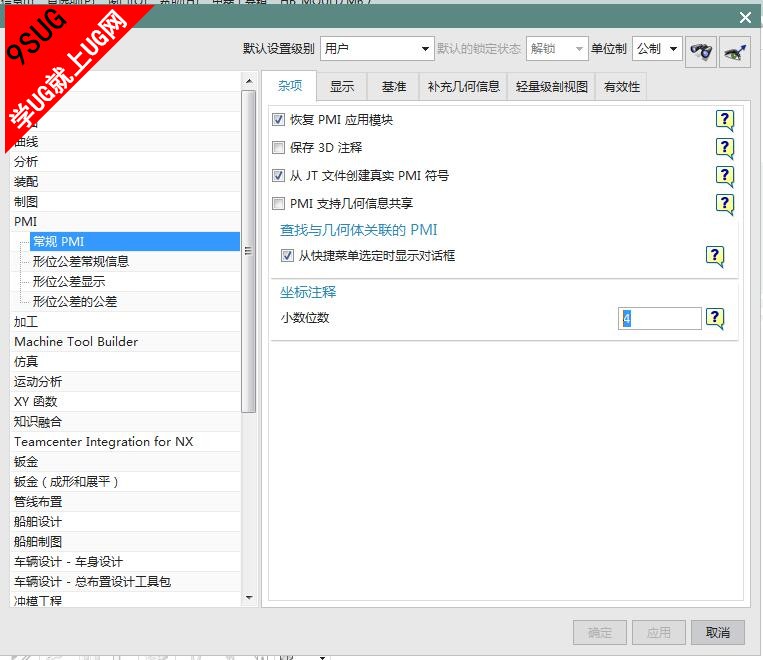763x660 pixels.
Task: Select Teamcenter Integration for NX category
Action: [125, 441]
